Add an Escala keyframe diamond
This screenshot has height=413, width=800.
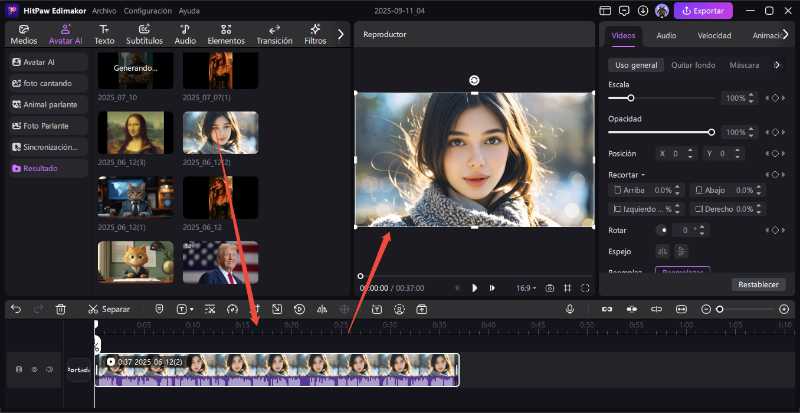coord(775,98)
